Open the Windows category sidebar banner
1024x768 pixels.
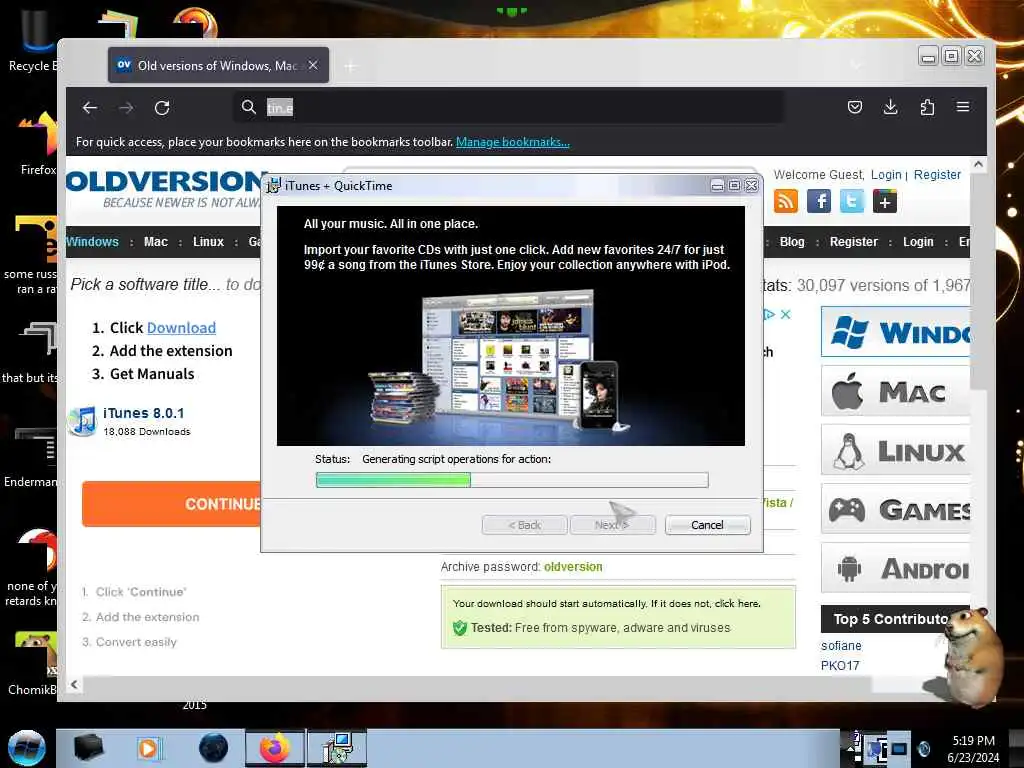click(895, 332)
